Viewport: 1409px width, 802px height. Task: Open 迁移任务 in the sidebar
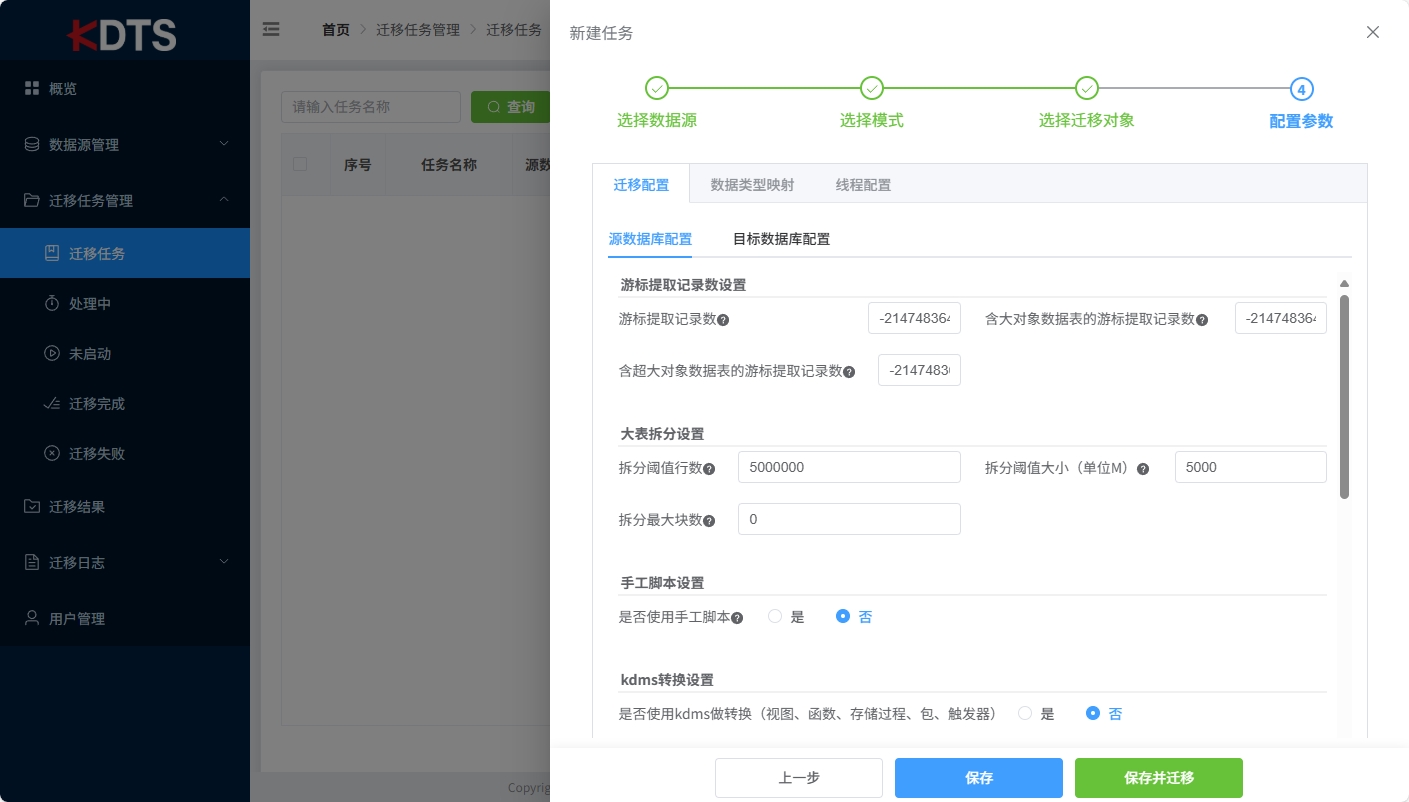coord(125,253)
